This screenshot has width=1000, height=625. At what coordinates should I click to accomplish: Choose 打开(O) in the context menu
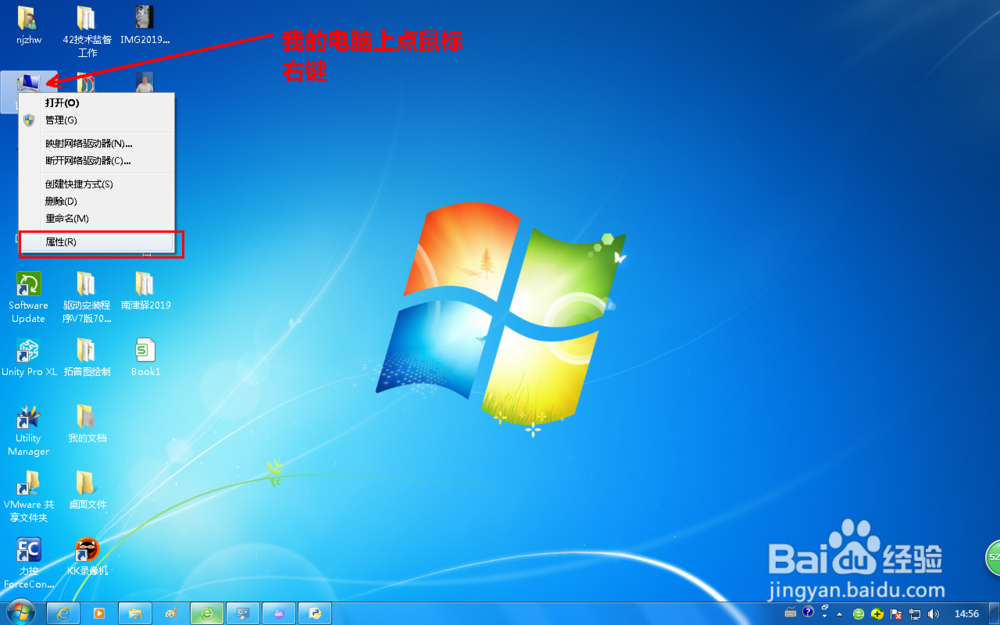[x=97, y=103]
